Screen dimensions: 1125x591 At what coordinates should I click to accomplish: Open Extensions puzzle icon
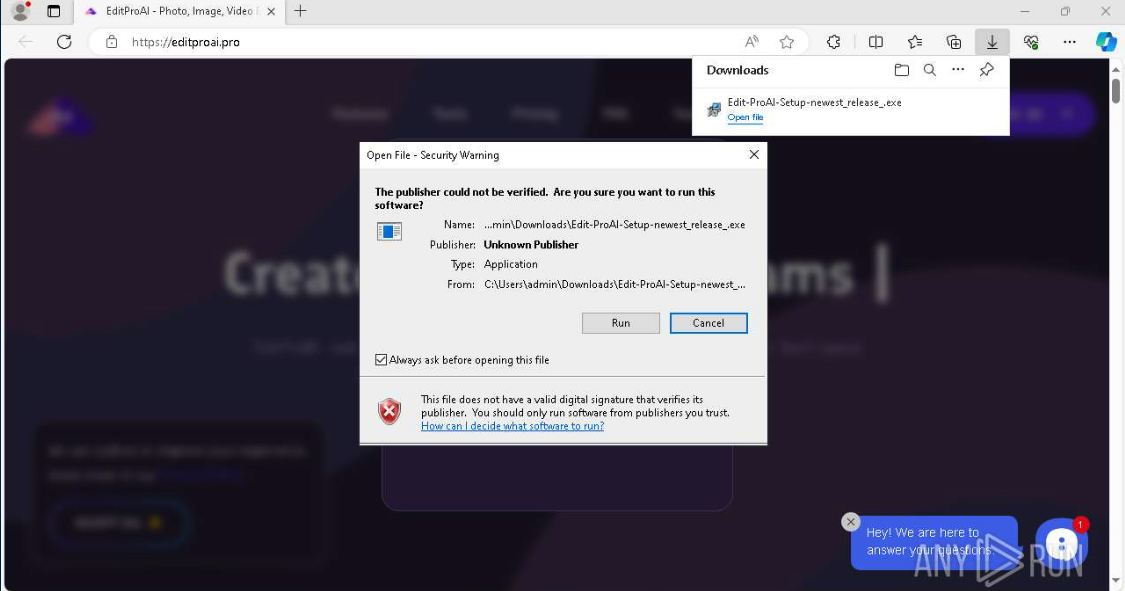833,42
